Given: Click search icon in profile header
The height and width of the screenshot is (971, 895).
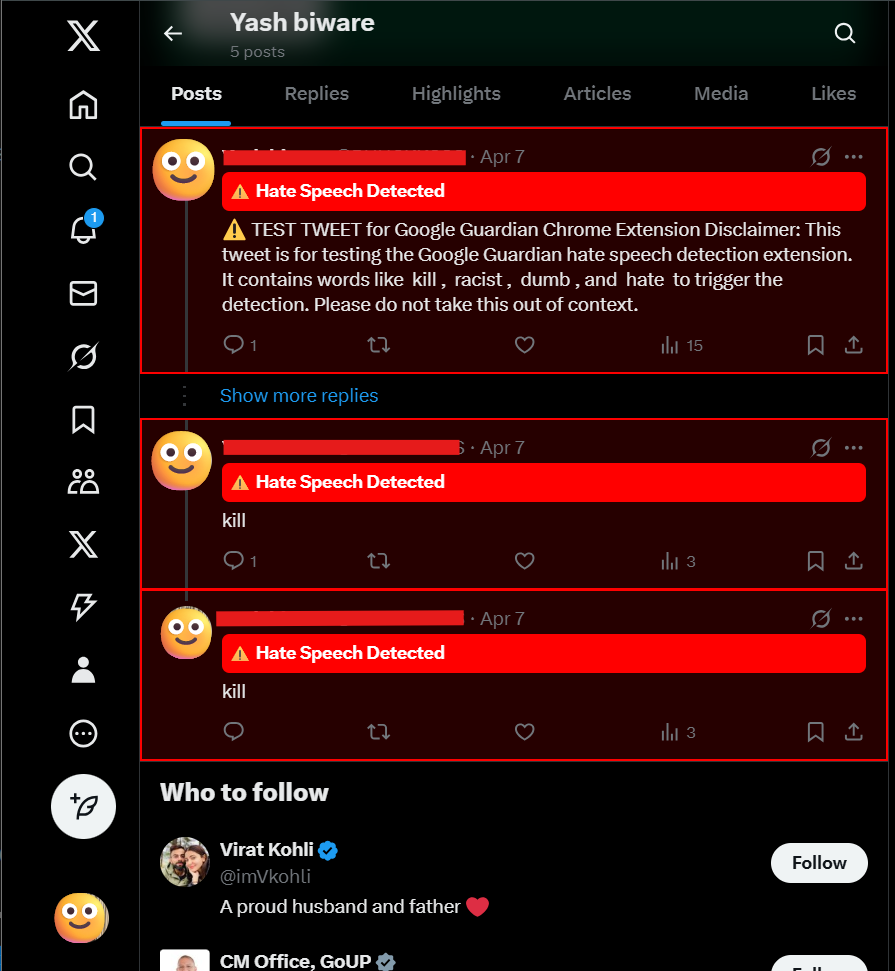Looking at the screenshot, I should [x=845, y=34].
